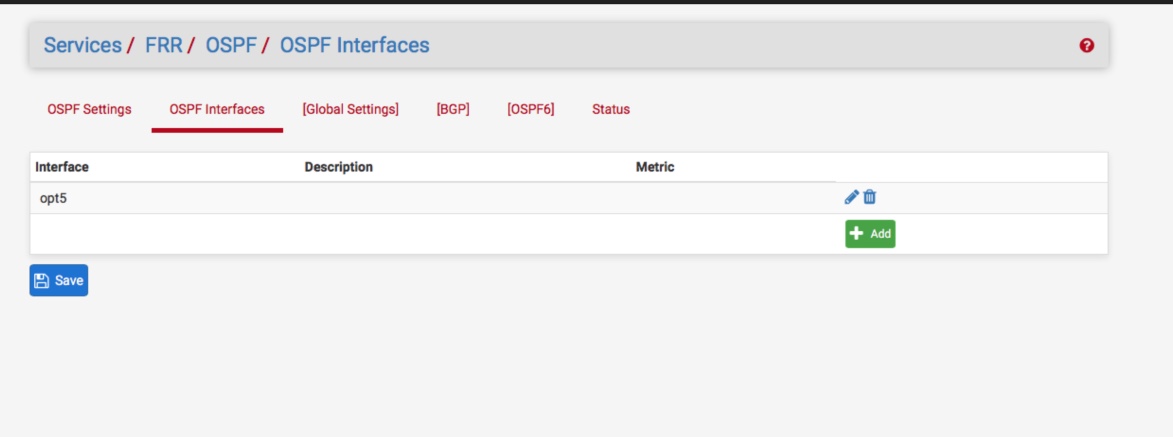Save the OSPF interfaces configuration
The image size is (1173, 437).
click(59, 281)
